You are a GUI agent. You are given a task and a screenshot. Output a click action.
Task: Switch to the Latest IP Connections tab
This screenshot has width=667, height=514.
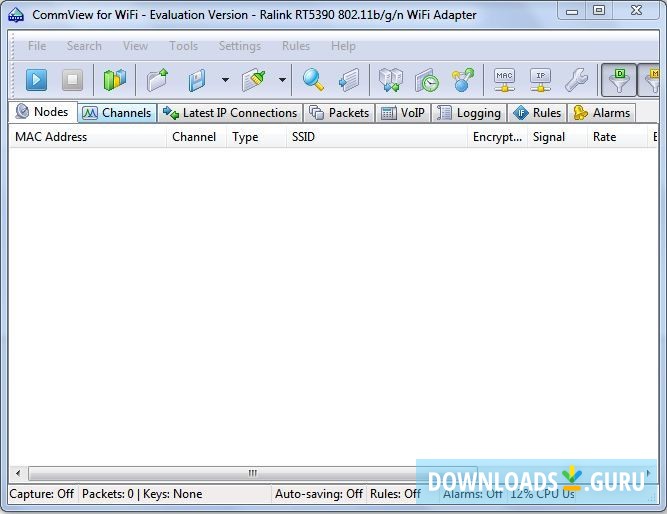tap(230, 113)
